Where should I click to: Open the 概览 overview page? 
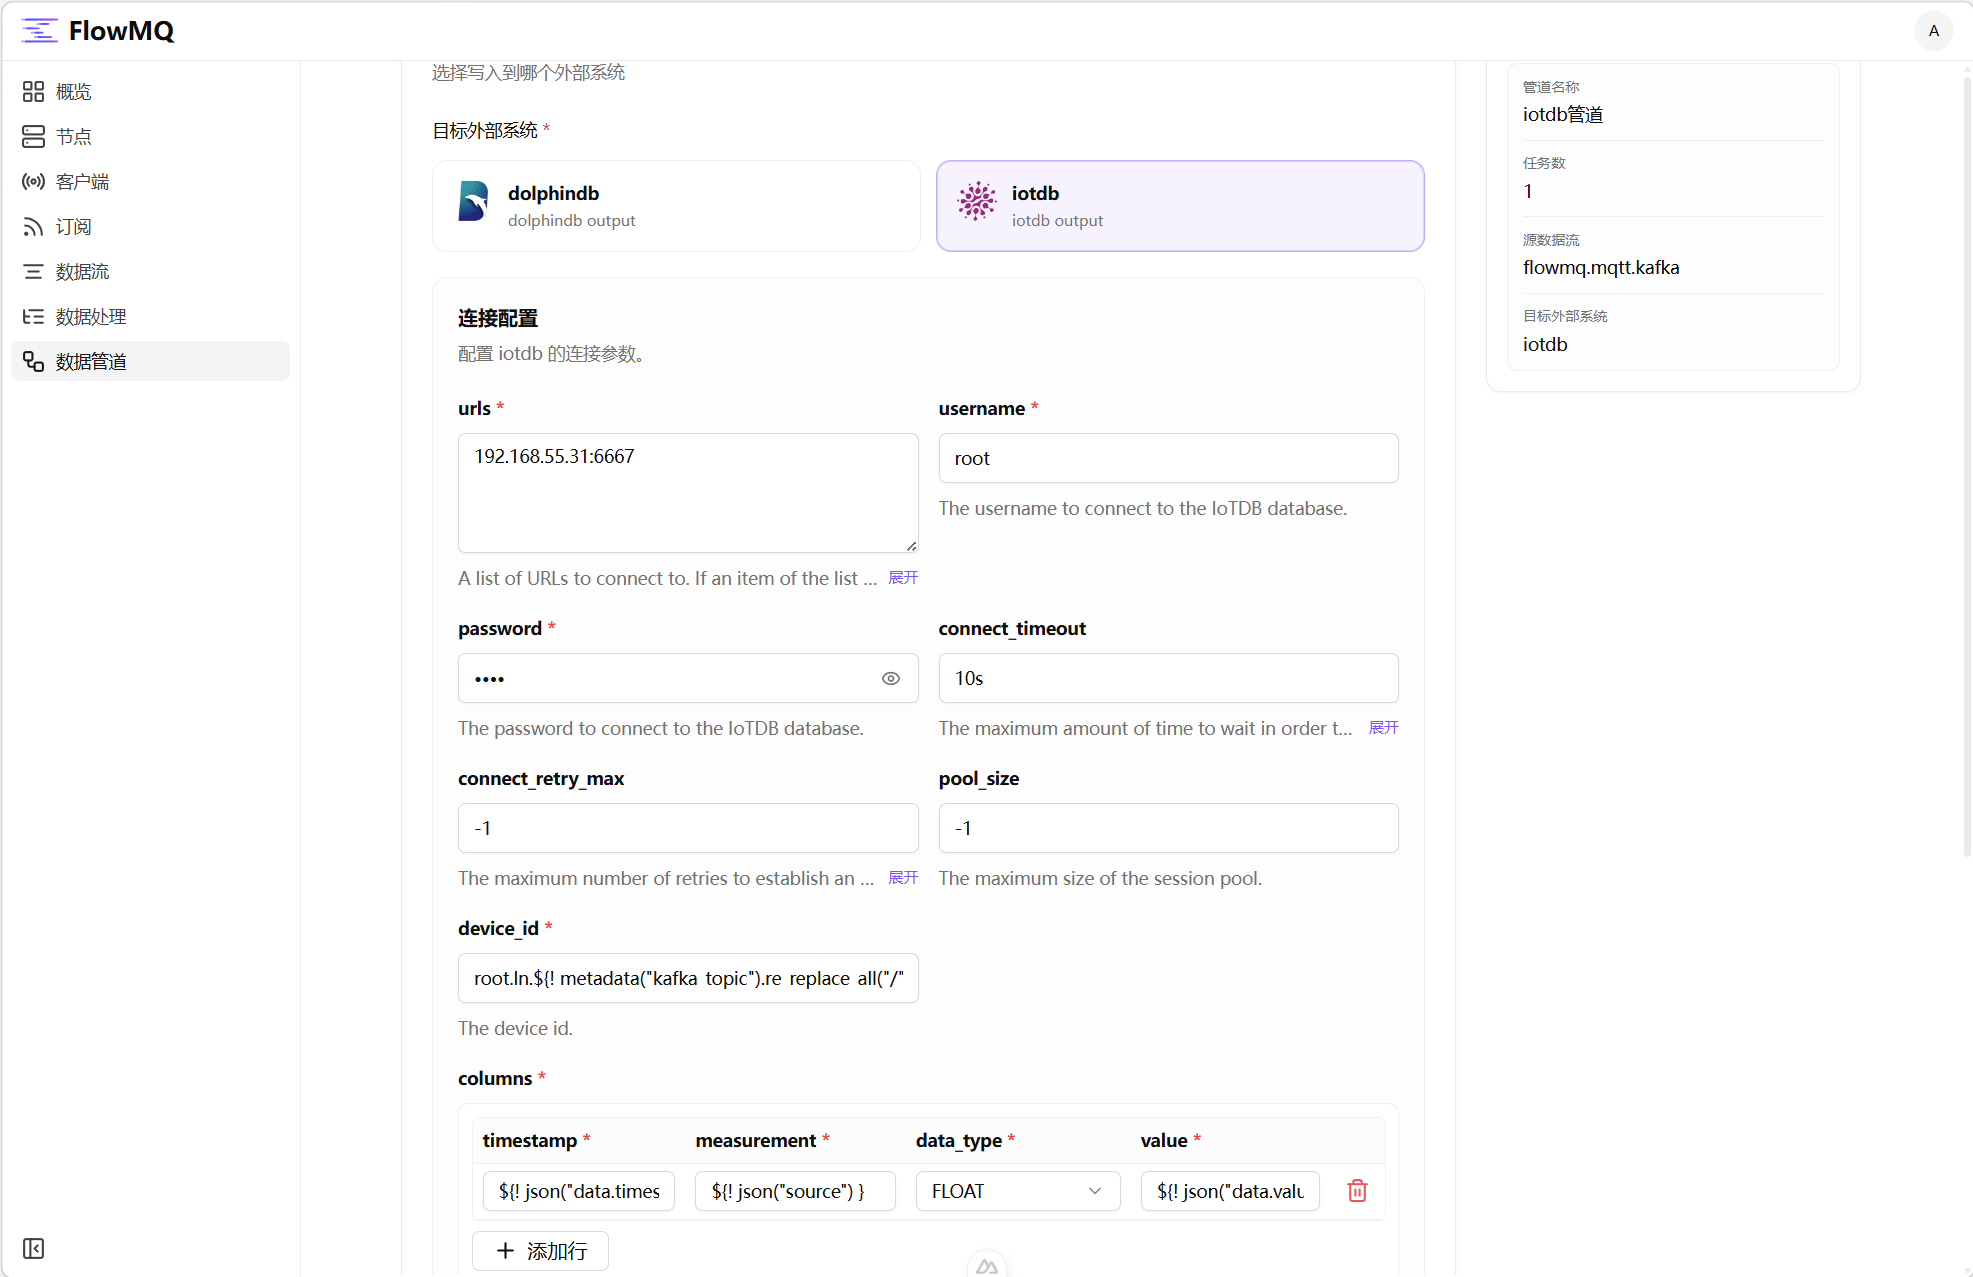point(73,92)
